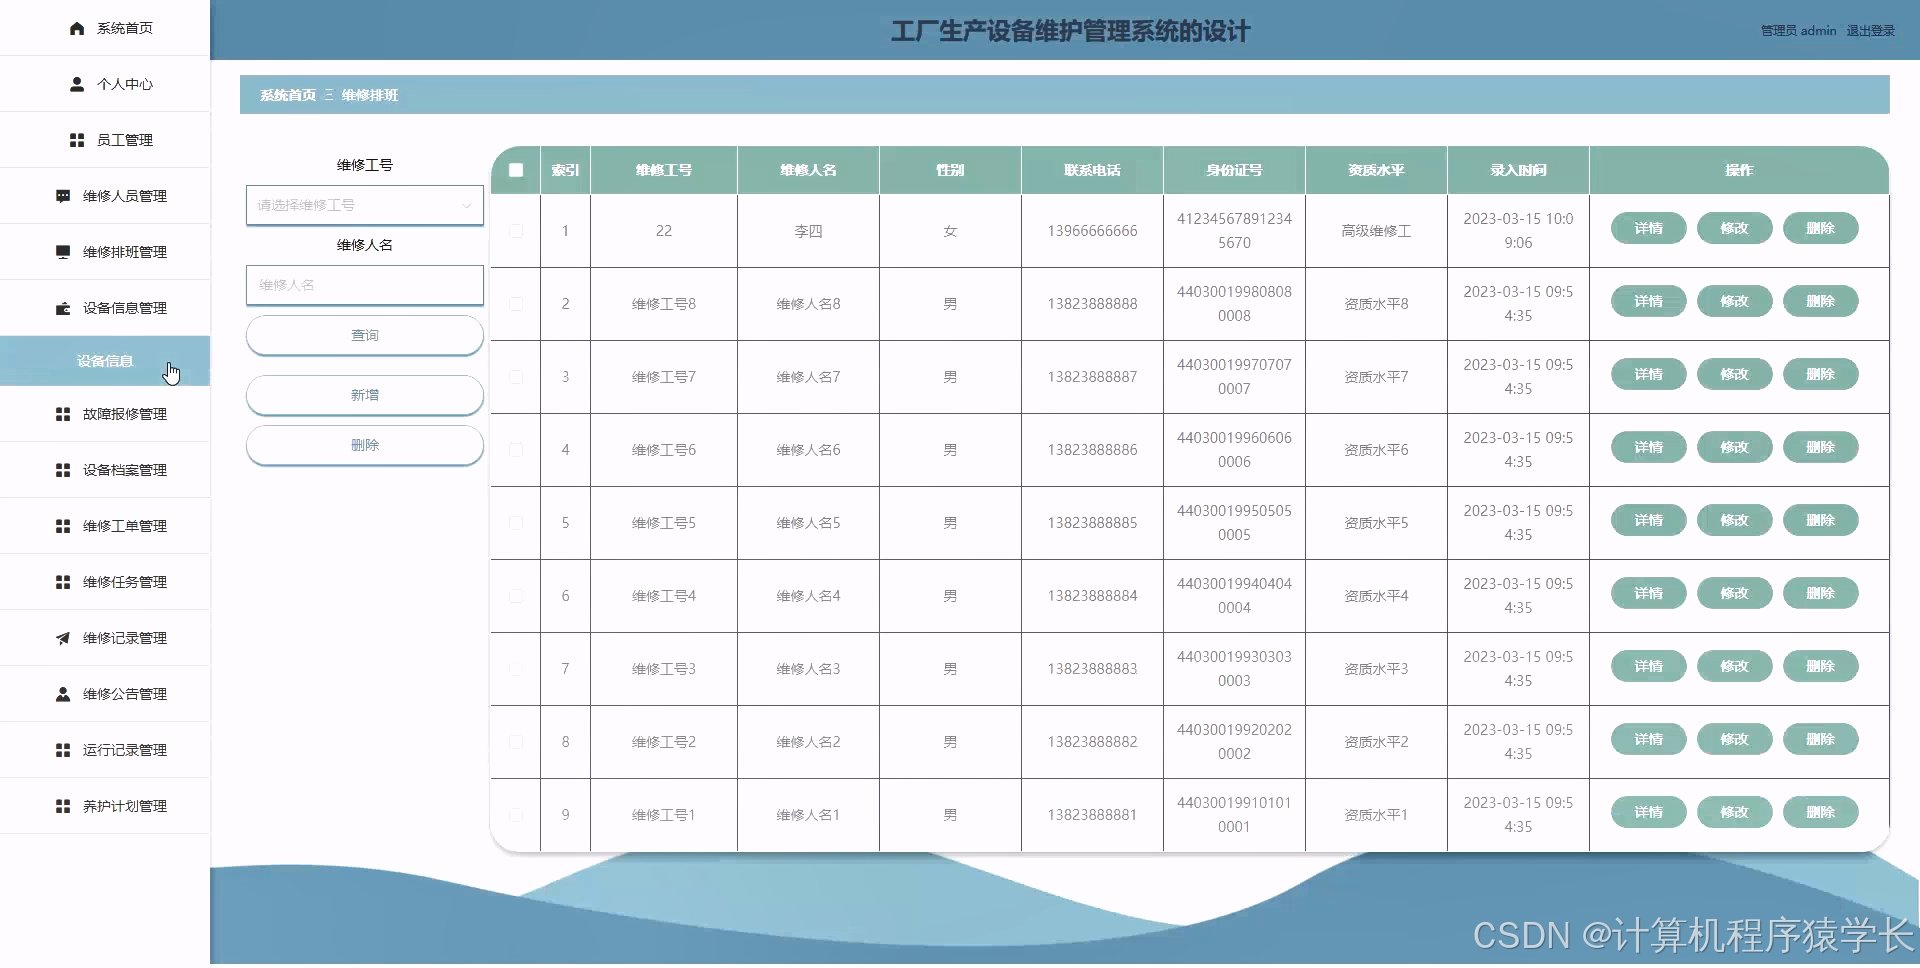
Task: Check the row checkbox for 维修工号4
Action: 516,596
